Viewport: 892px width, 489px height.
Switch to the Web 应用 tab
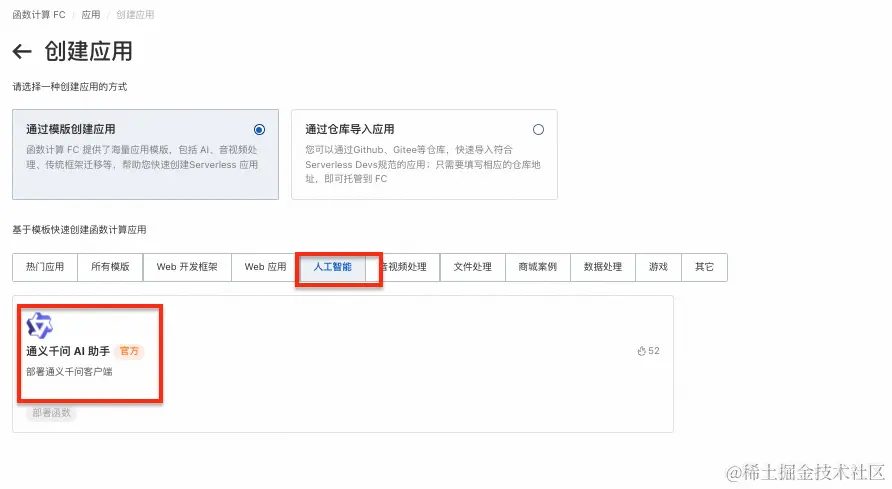265,267
